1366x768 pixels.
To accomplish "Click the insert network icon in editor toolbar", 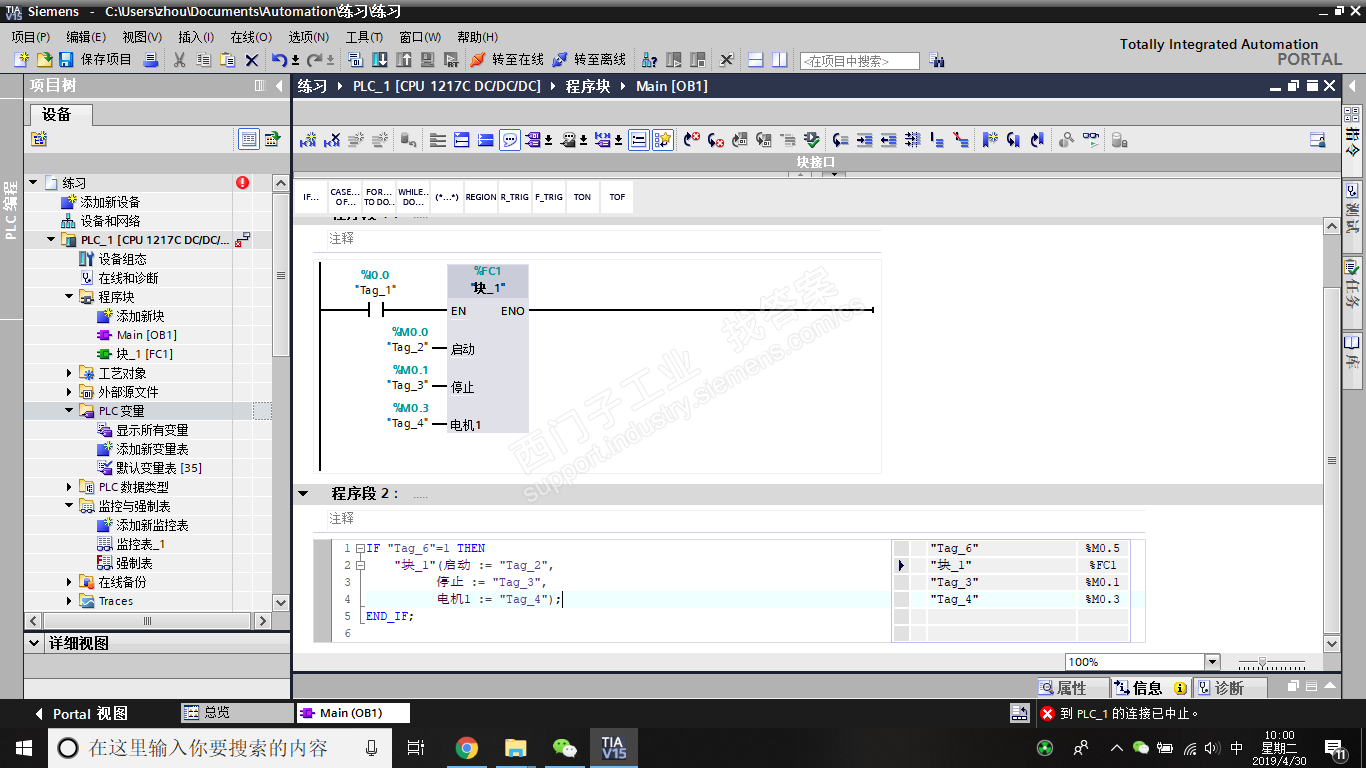I will coord(308,140).
